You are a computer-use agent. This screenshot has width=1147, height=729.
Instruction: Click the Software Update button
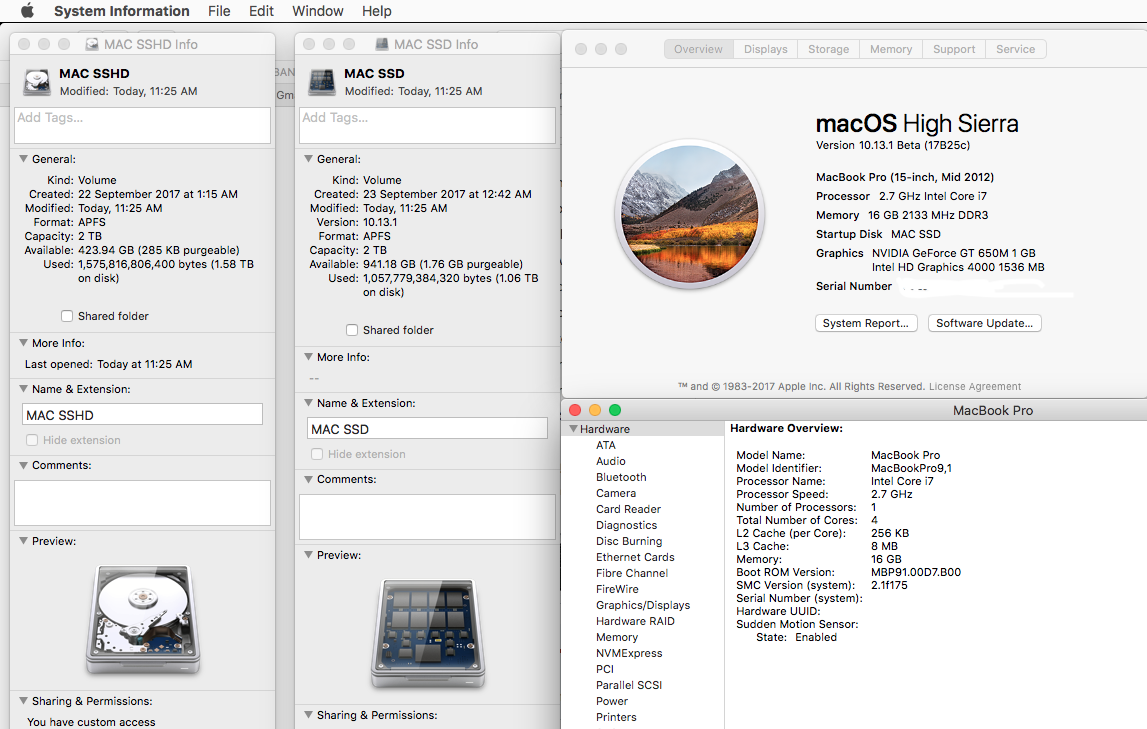coord(985,323)
